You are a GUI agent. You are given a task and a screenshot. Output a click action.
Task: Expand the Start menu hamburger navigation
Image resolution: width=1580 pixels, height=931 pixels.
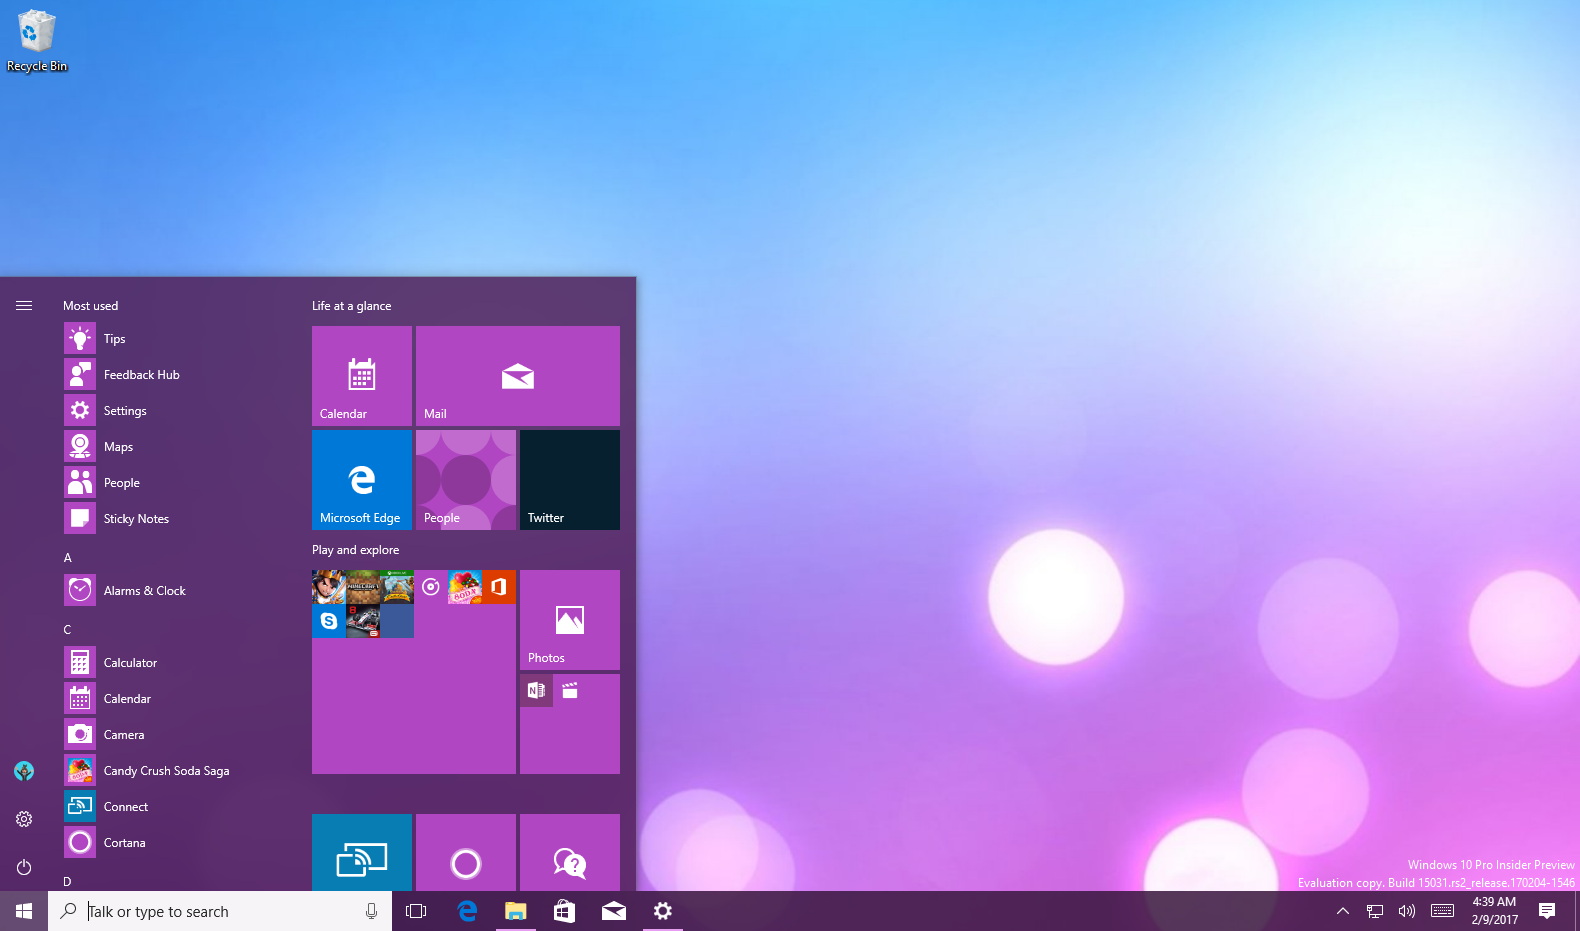(x=24, y=306)
